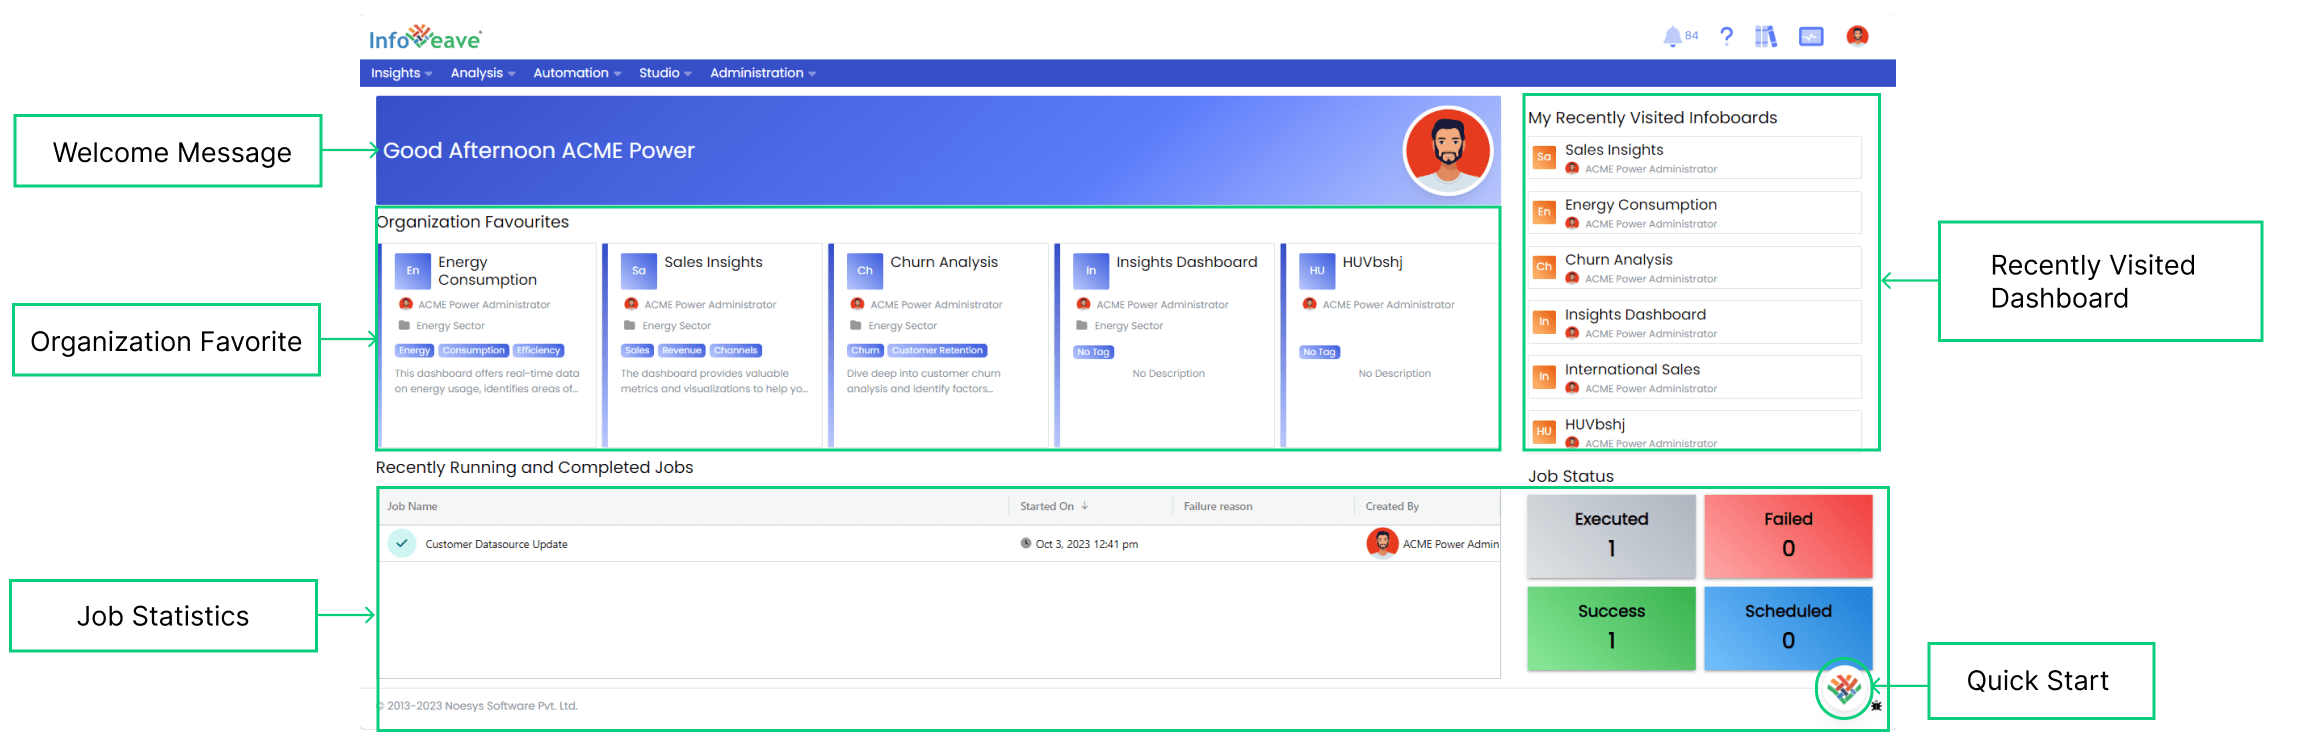
Task: Click the Infoveave logo
Action: (425, 38)
